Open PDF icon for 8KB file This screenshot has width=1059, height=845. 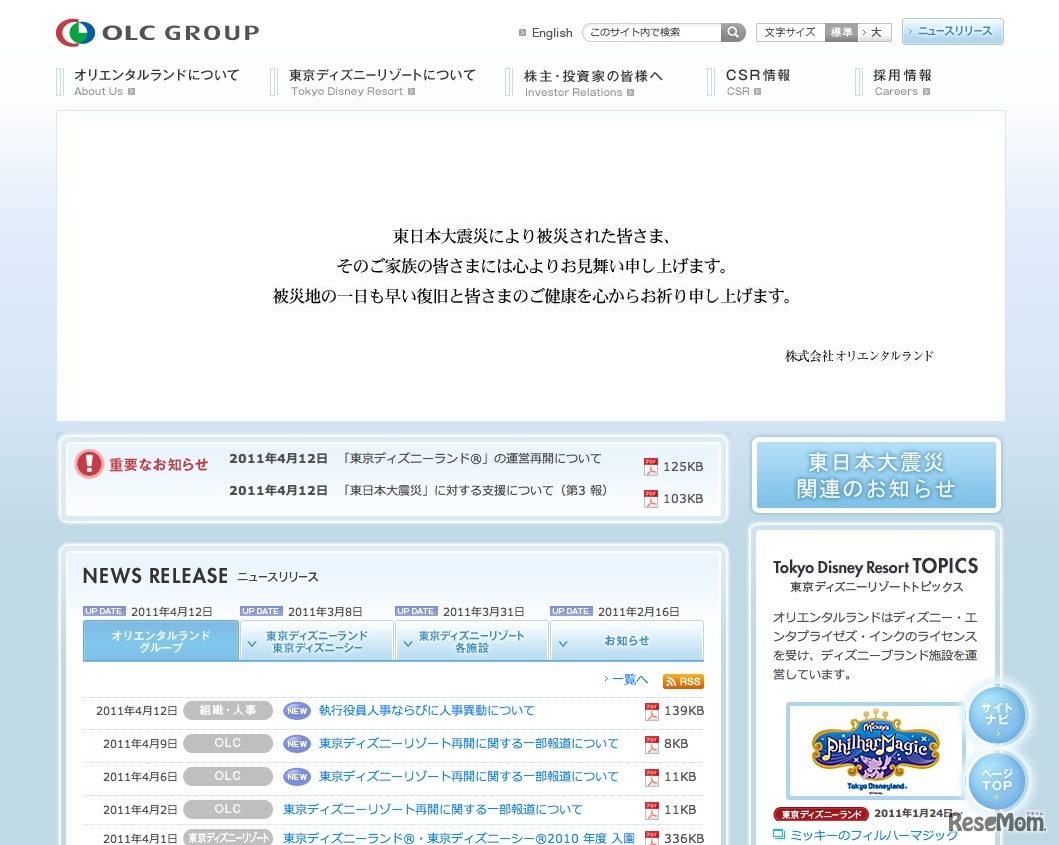pos(652,744)
